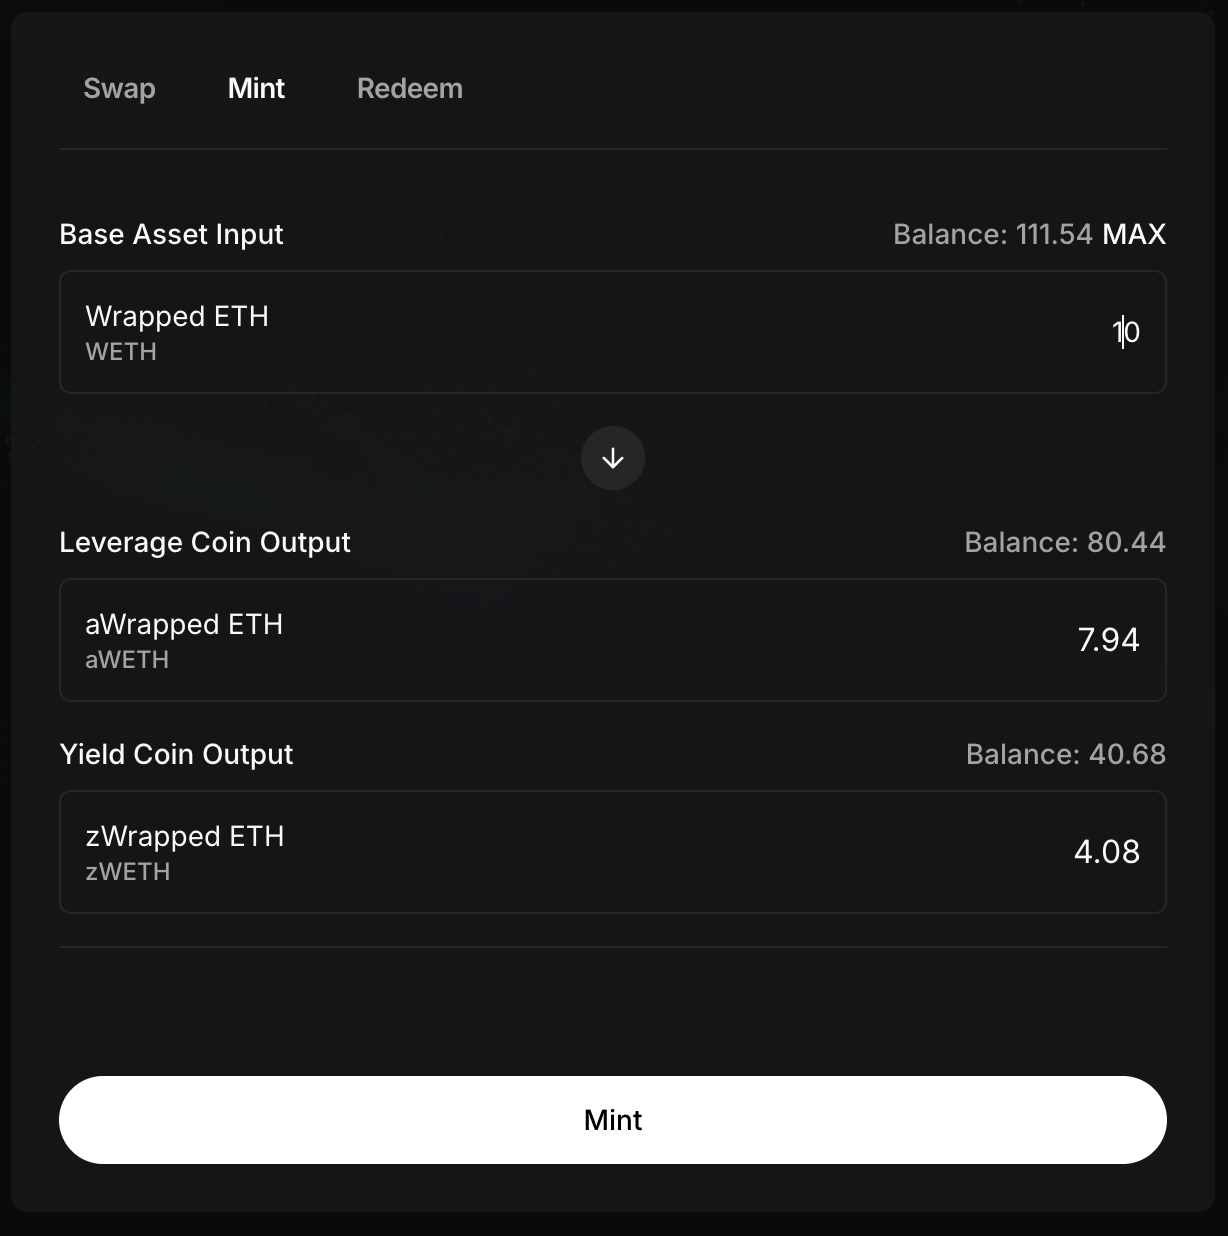Click the Leverage Coin Output label
Viewport: 1228px width, 1236px height.
[205, 542]
